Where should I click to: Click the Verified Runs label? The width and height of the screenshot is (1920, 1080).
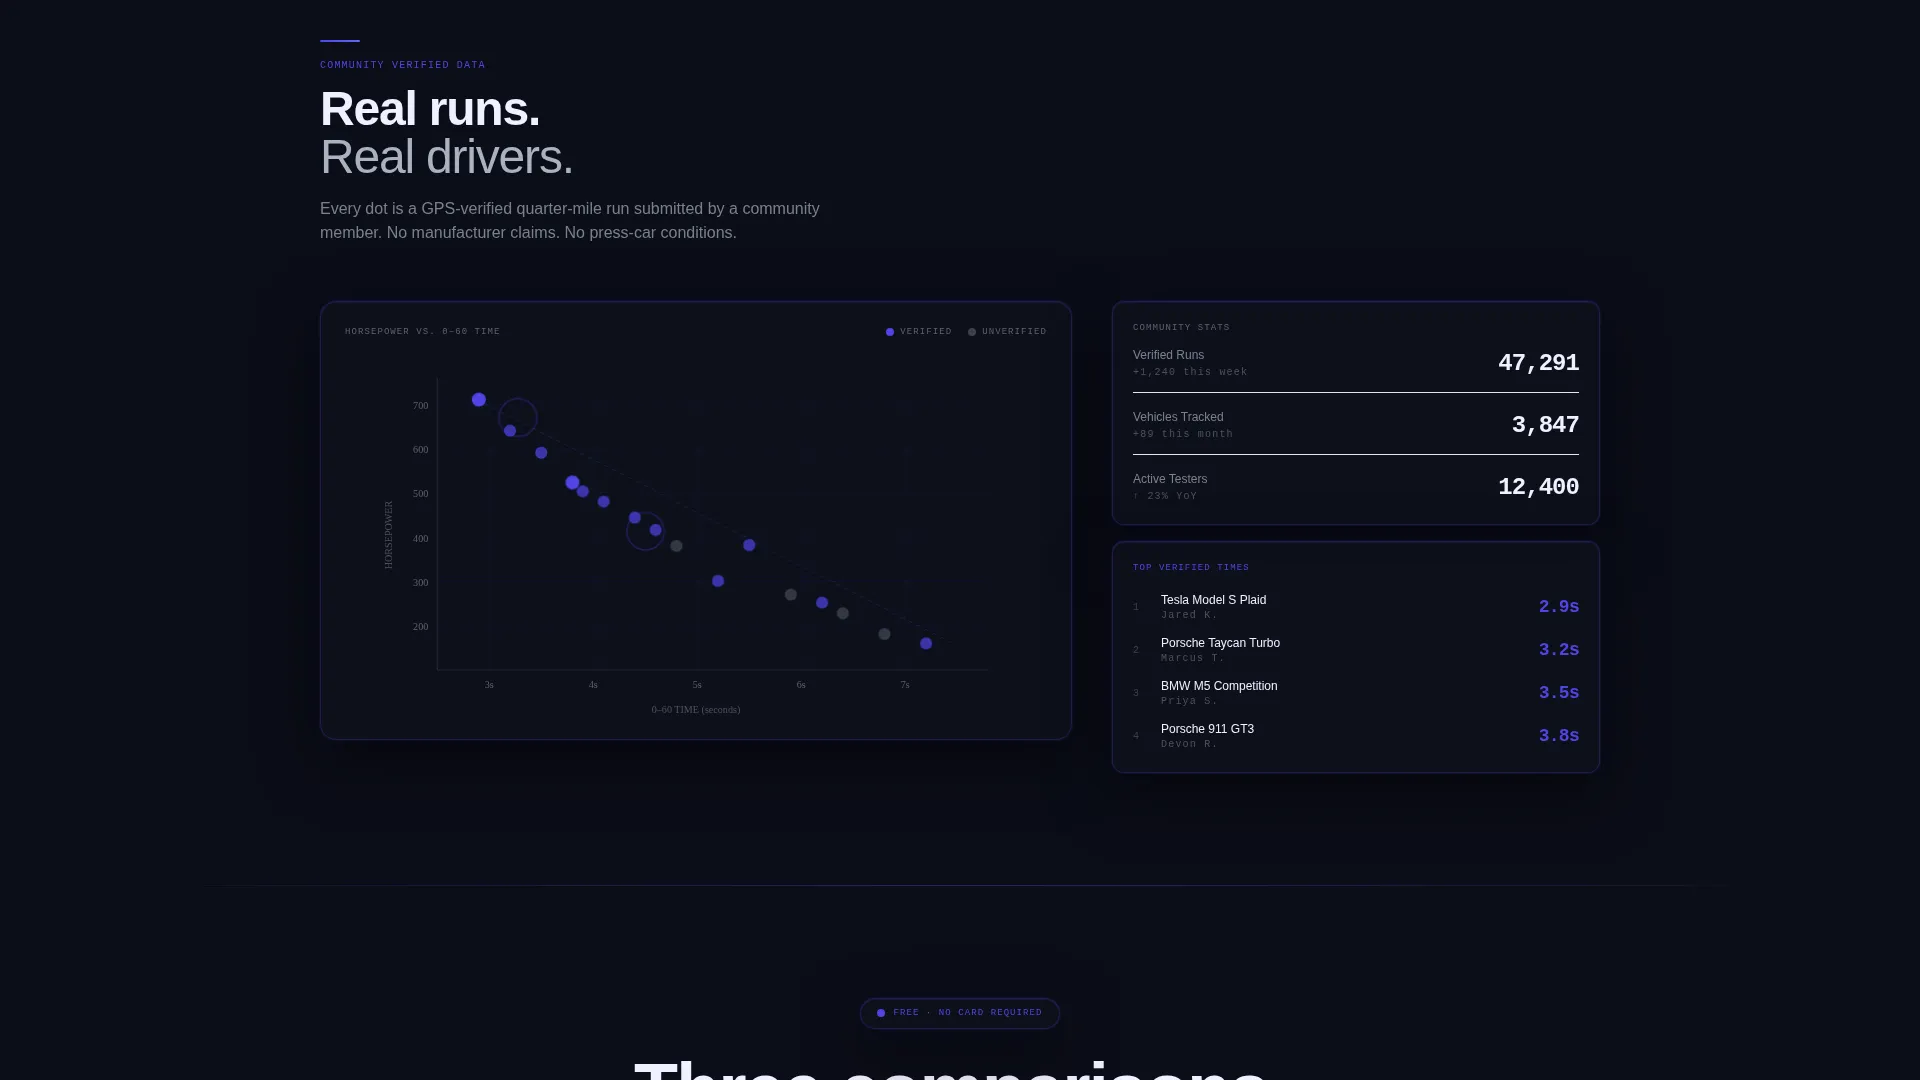click(1168, 355)
